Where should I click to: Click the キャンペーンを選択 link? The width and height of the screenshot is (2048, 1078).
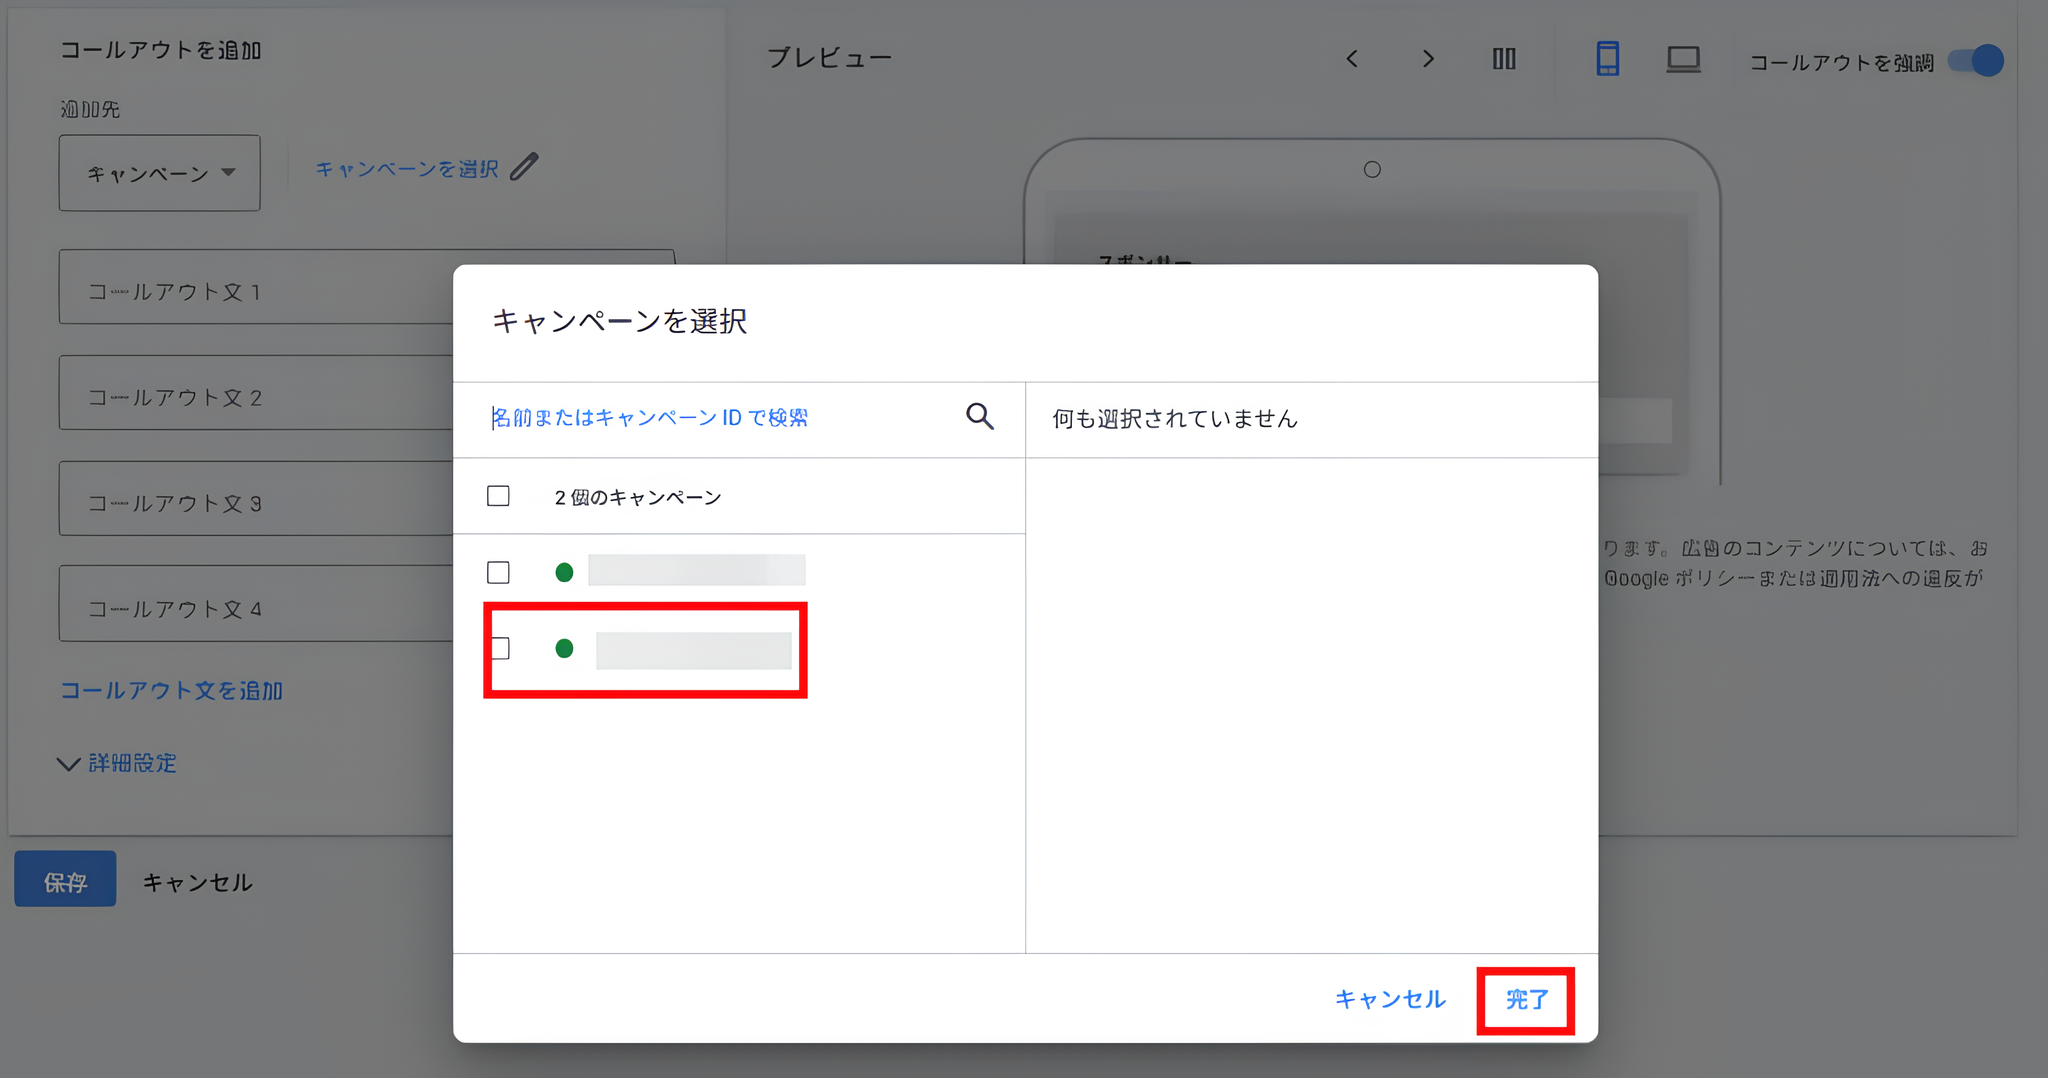(x=408, y=167)
